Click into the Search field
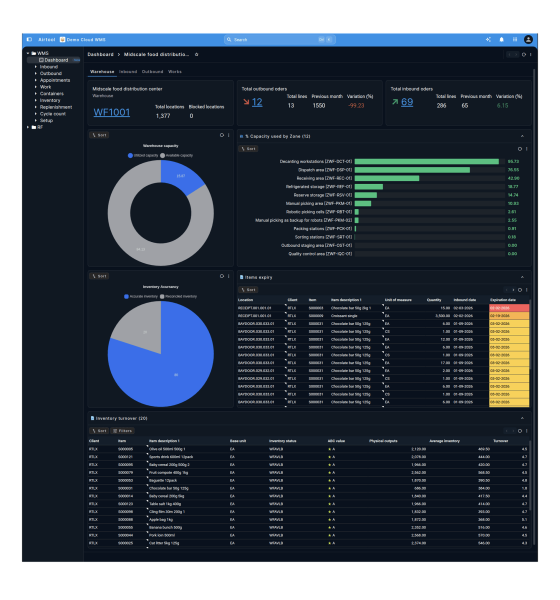Image resolution: width=560 pixels, height=600 pixels. tap(279, 39)
